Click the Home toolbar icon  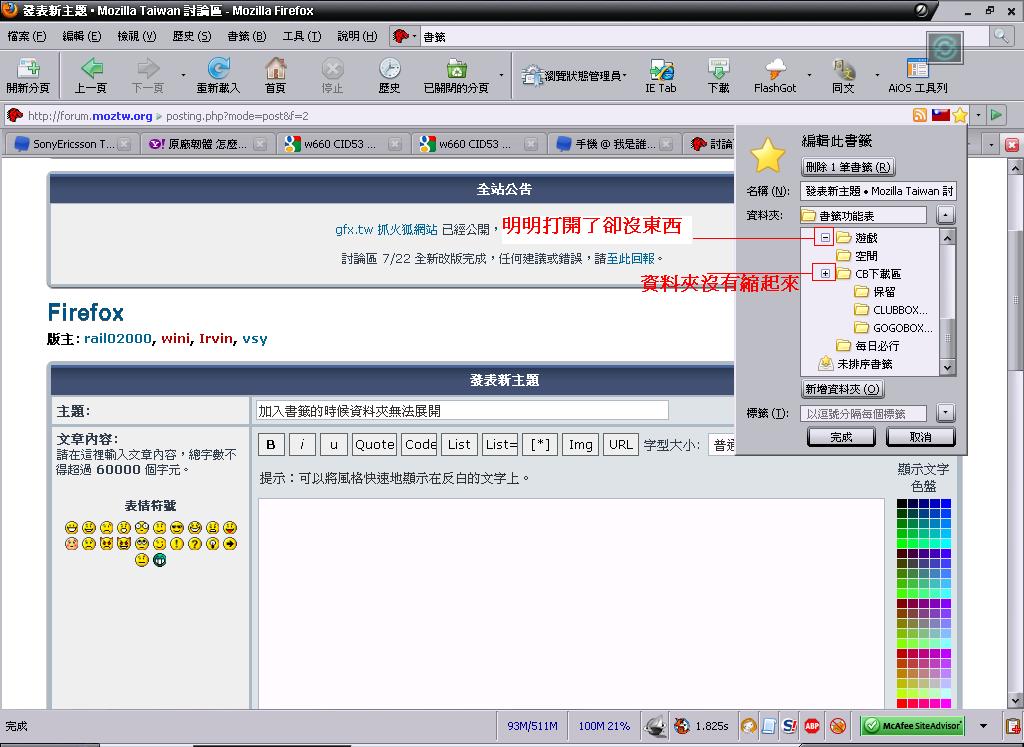pyautogui.click(x=275, y=69)
